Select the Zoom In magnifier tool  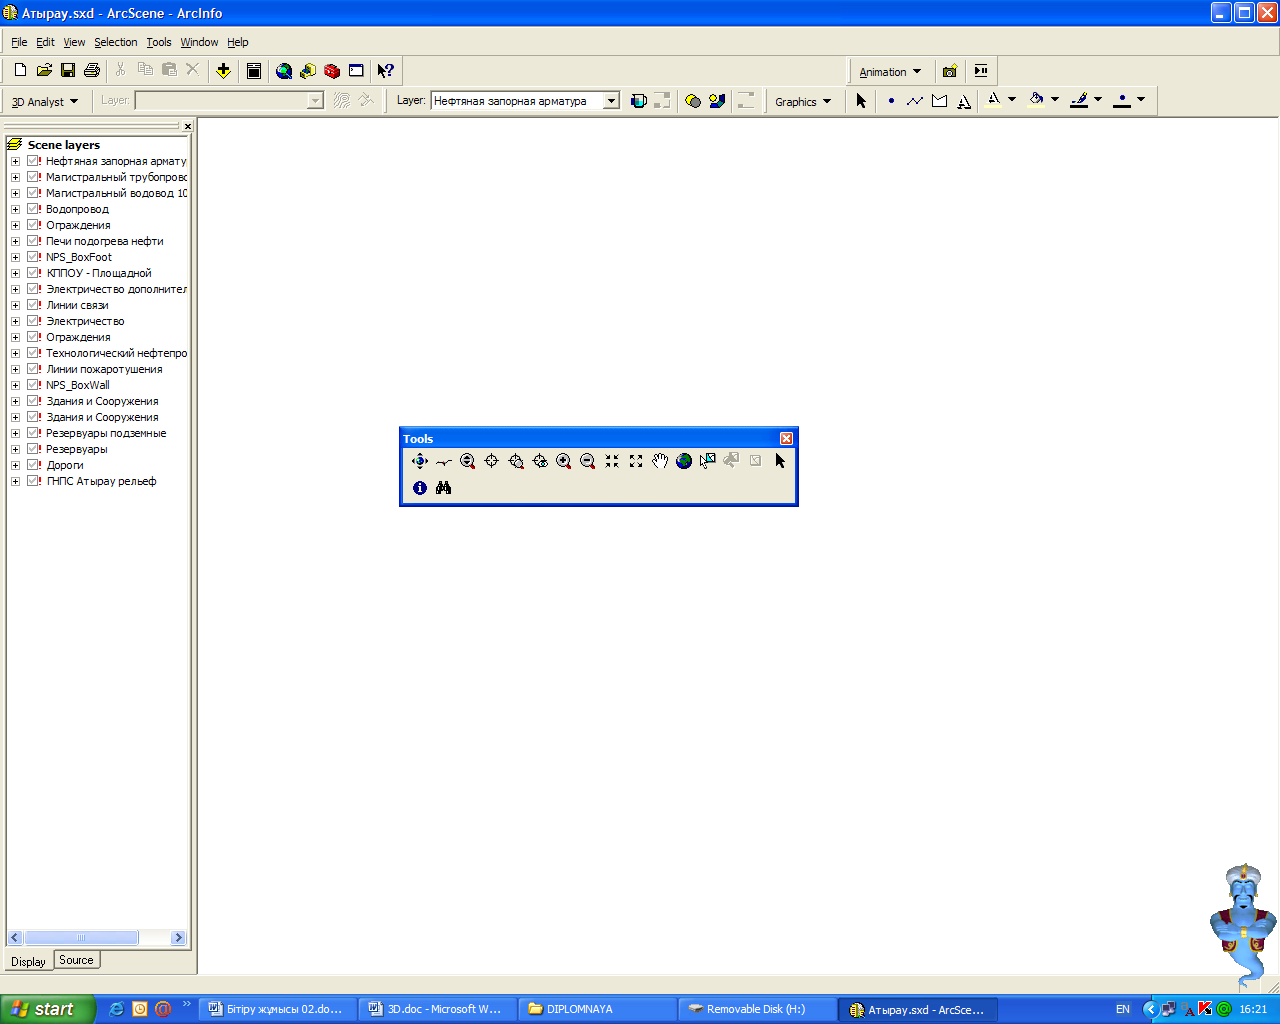[564, 461]
